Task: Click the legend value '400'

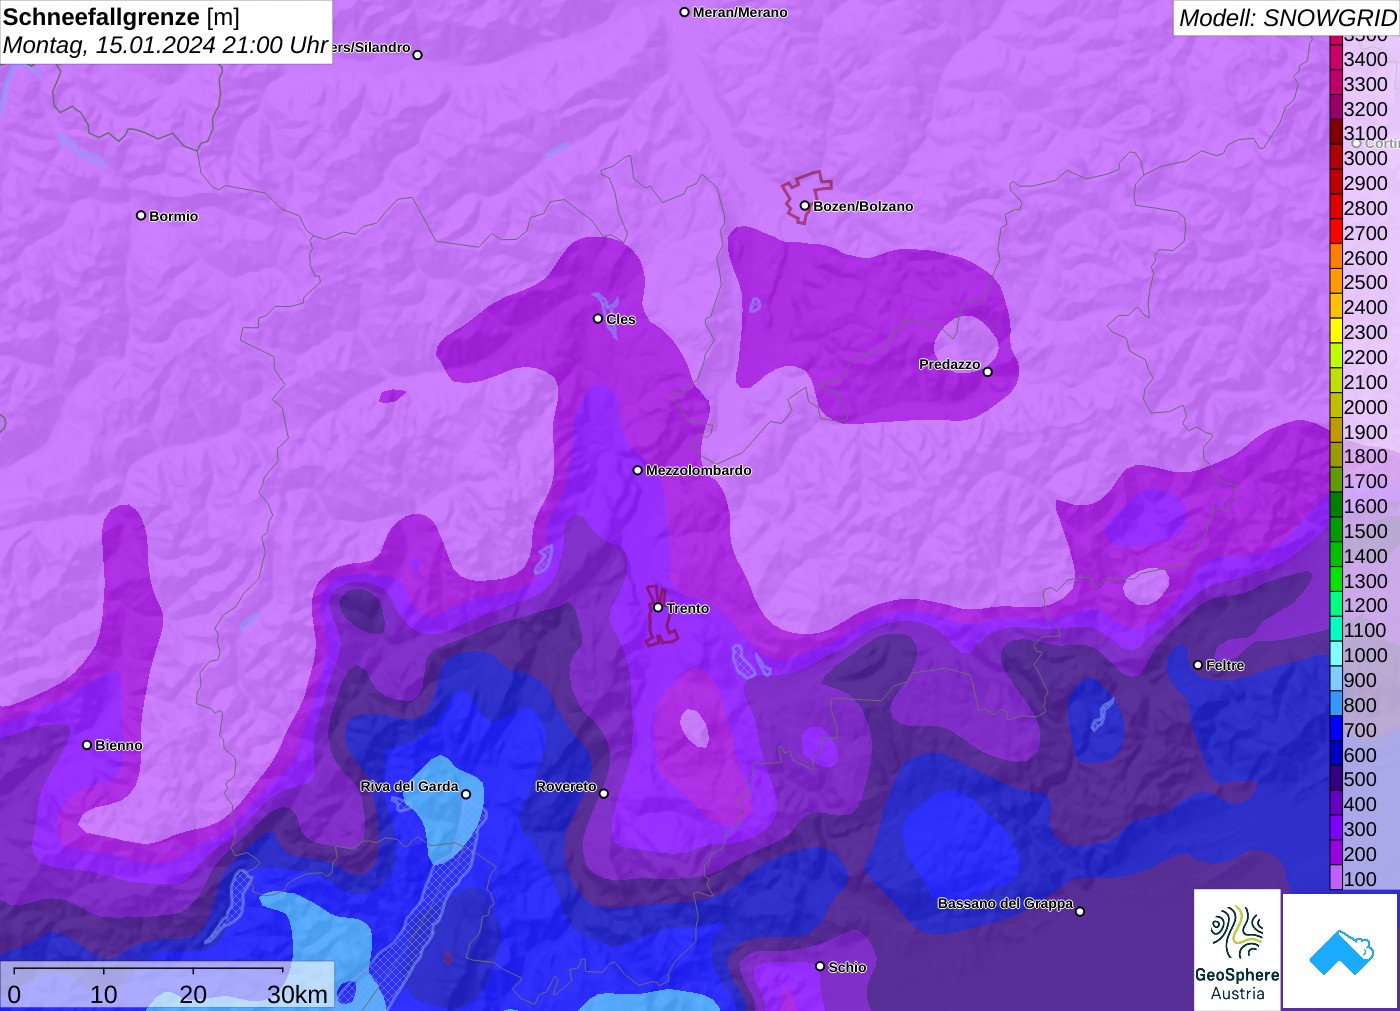Action: pos(1360,804)
